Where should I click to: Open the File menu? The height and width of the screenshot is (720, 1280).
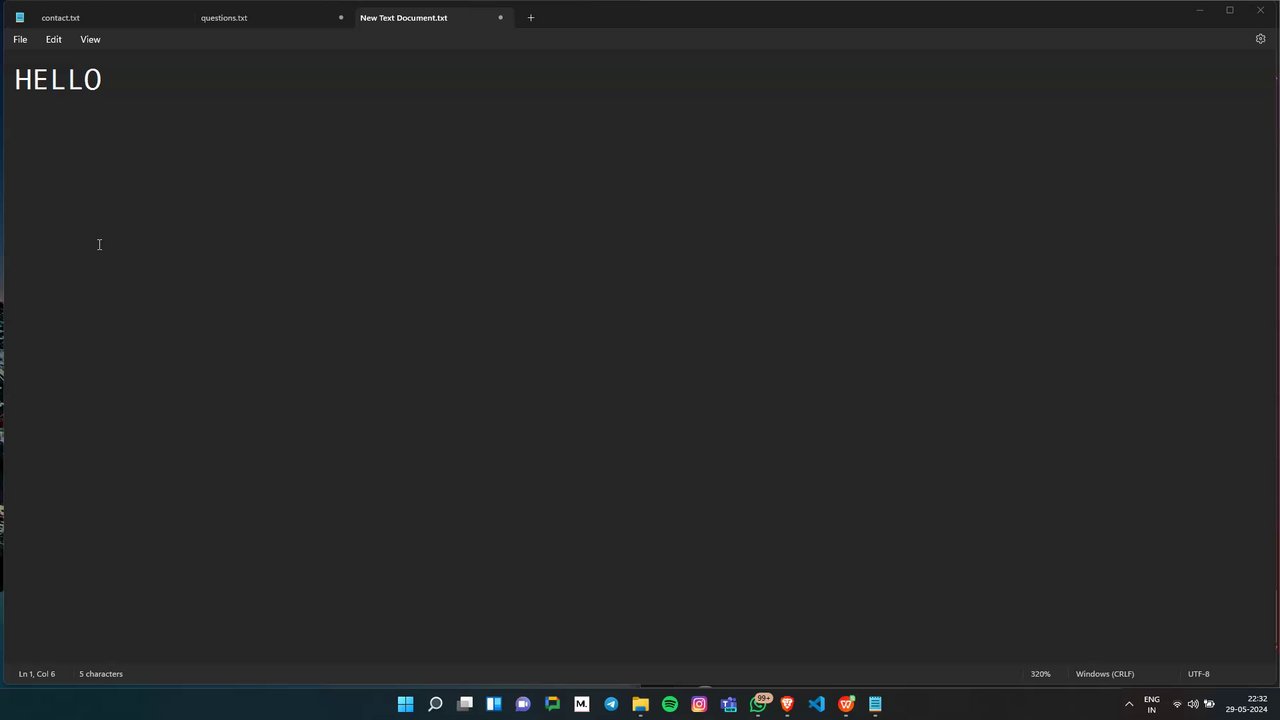click(20, 39)
